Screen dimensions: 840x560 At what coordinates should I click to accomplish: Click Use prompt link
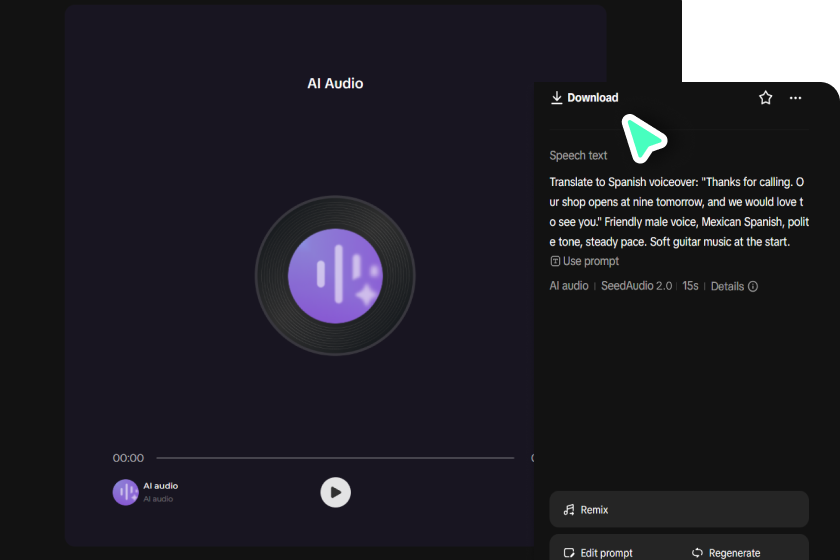click(x=584, y=261)
